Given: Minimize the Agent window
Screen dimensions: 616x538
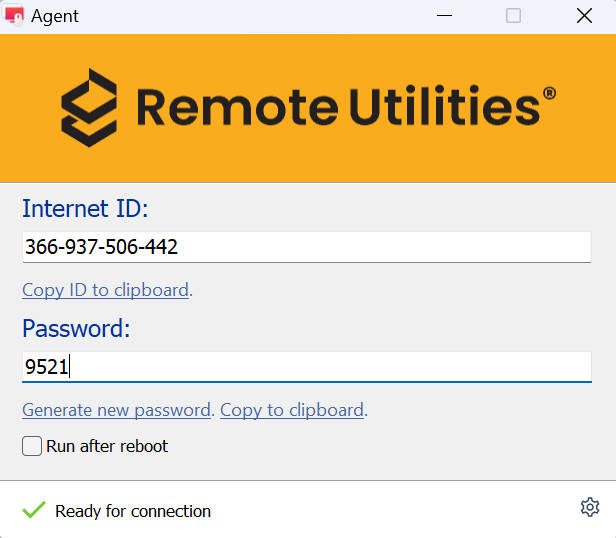Looking at the screenshot, I should [441, 16].
